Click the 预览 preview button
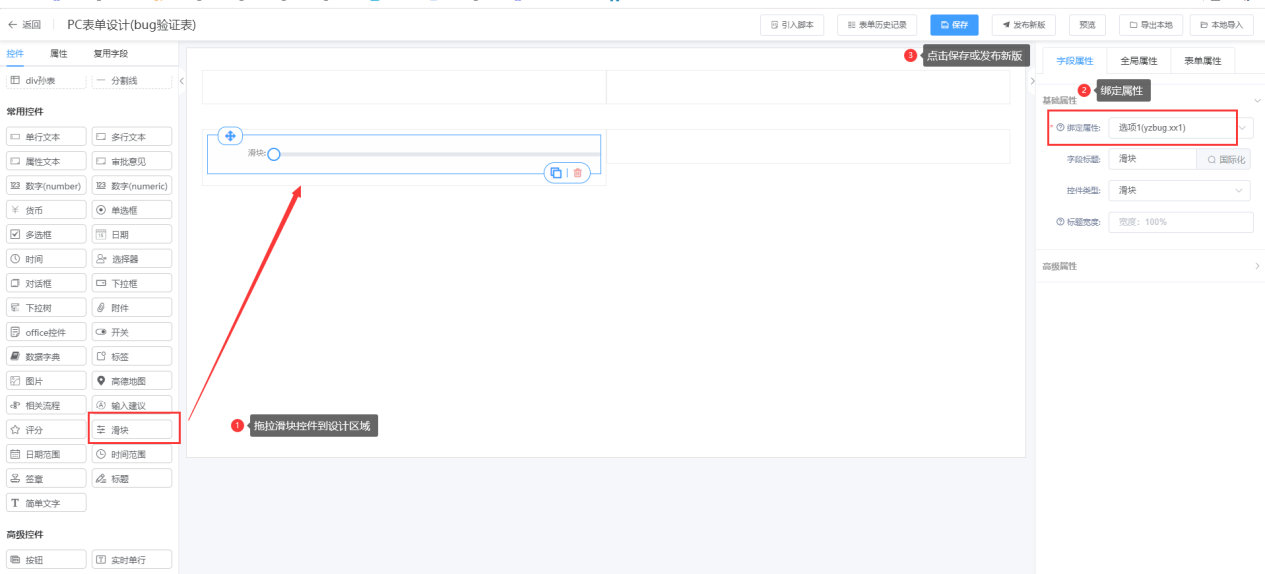1265x574 pixels. (1087, 25)
